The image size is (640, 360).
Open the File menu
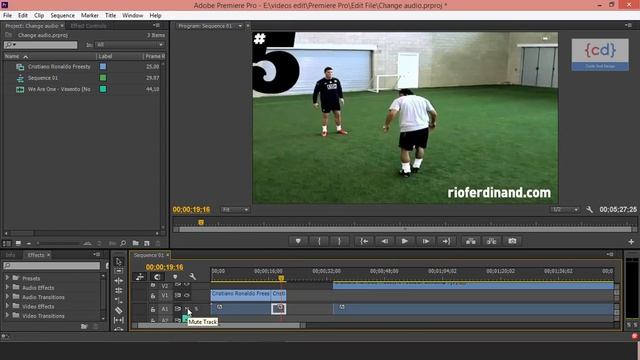(7, 16)
